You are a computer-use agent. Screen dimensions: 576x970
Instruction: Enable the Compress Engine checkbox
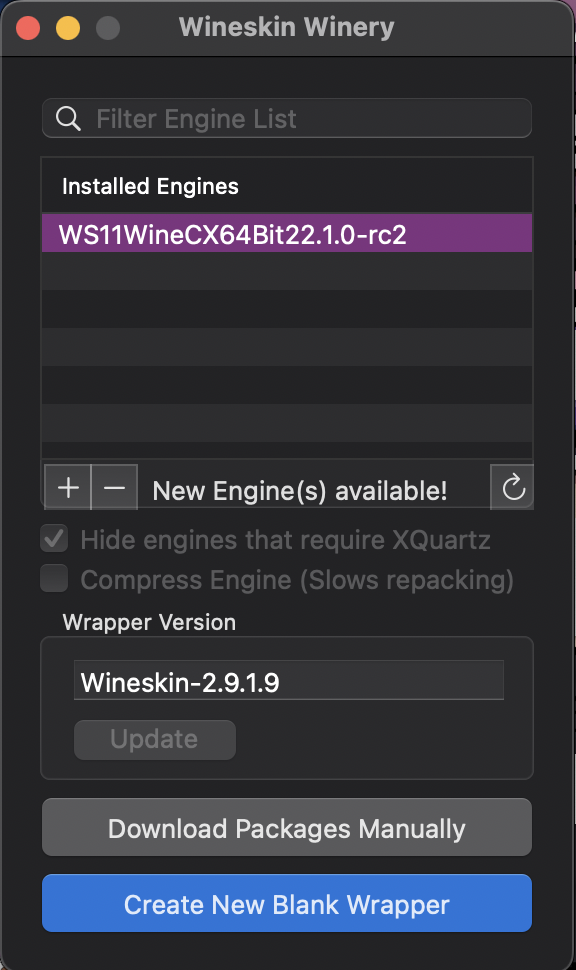[x=54, y=579]
